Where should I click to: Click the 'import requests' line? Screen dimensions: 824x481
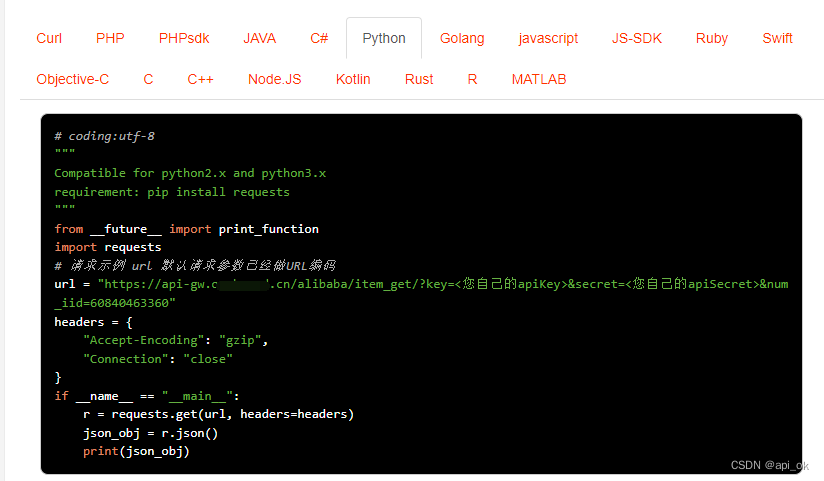[x=108, y=247]
